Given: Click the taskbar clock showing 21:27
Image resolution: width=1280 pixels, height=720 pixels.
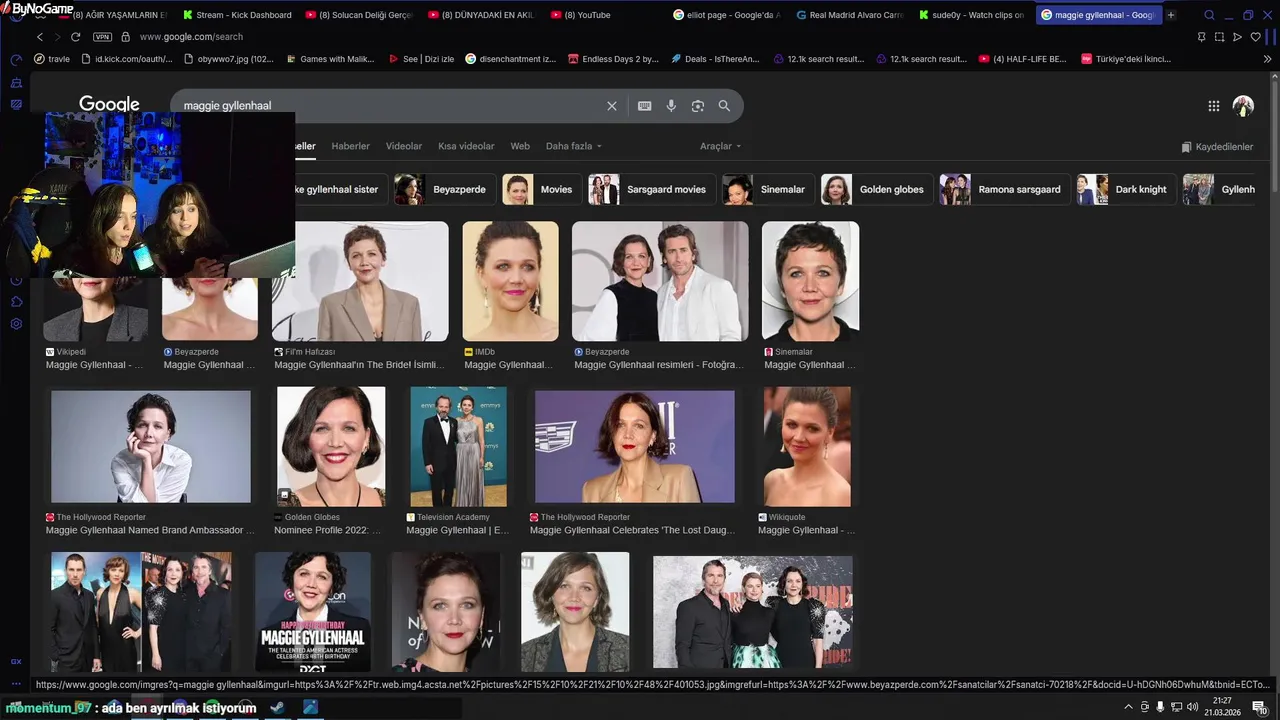Looking at the screenshot, I should point(1222,707).
